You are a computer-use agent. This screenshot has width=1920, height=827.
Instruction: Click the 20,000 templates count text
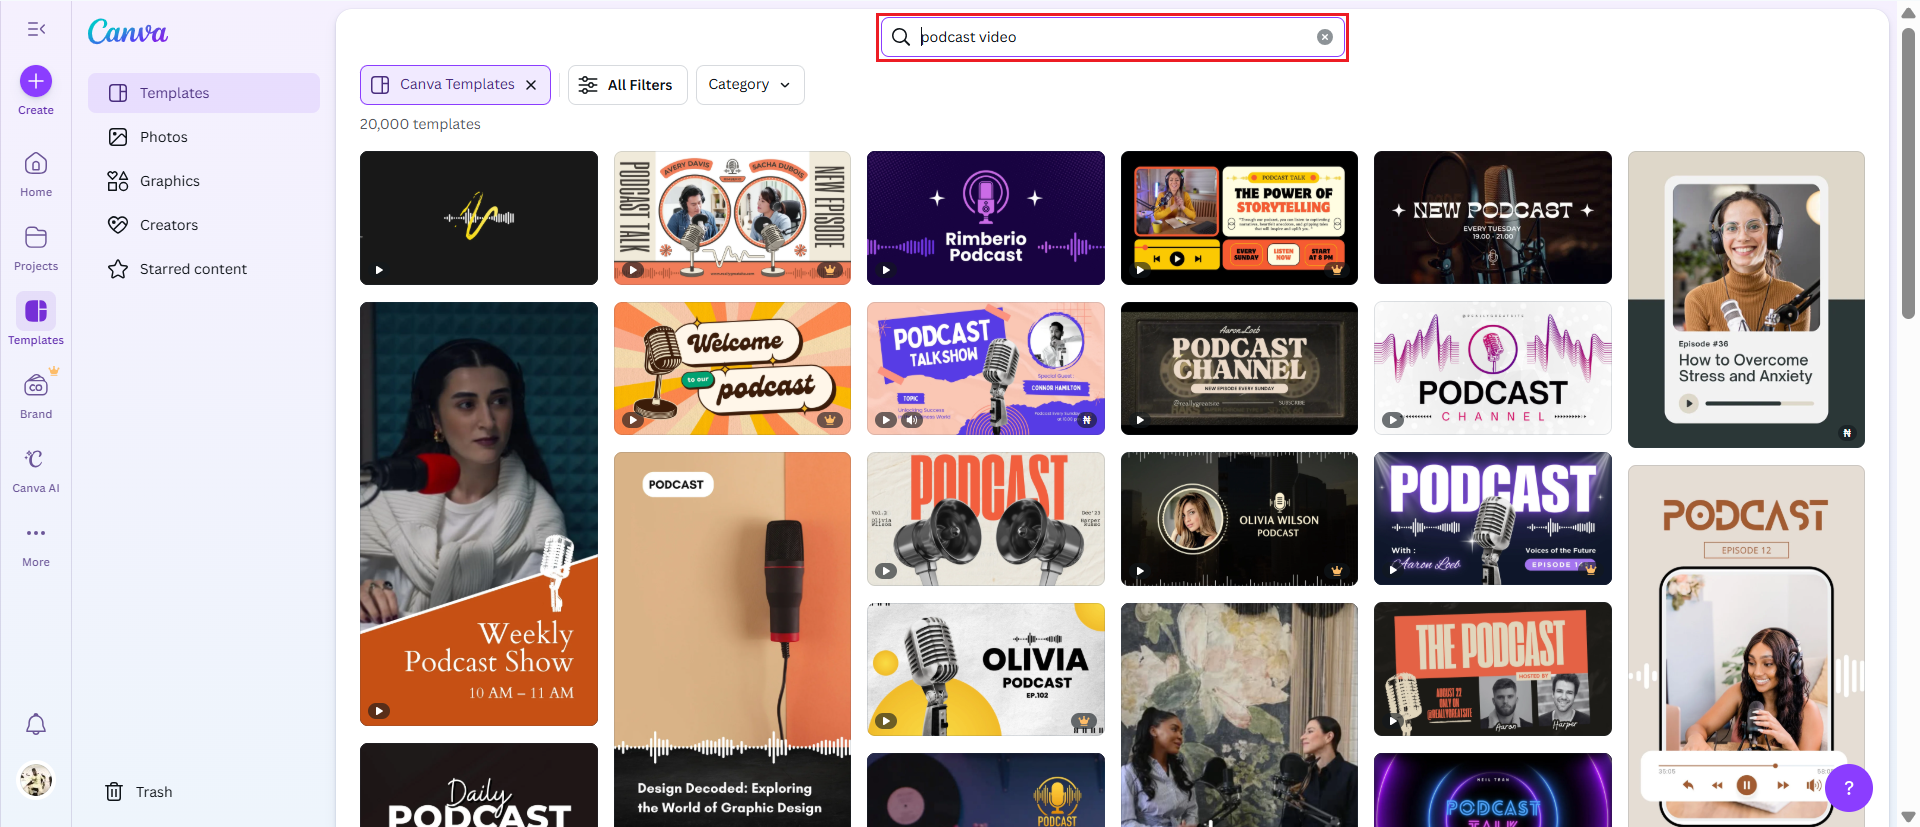pos(420,124)
